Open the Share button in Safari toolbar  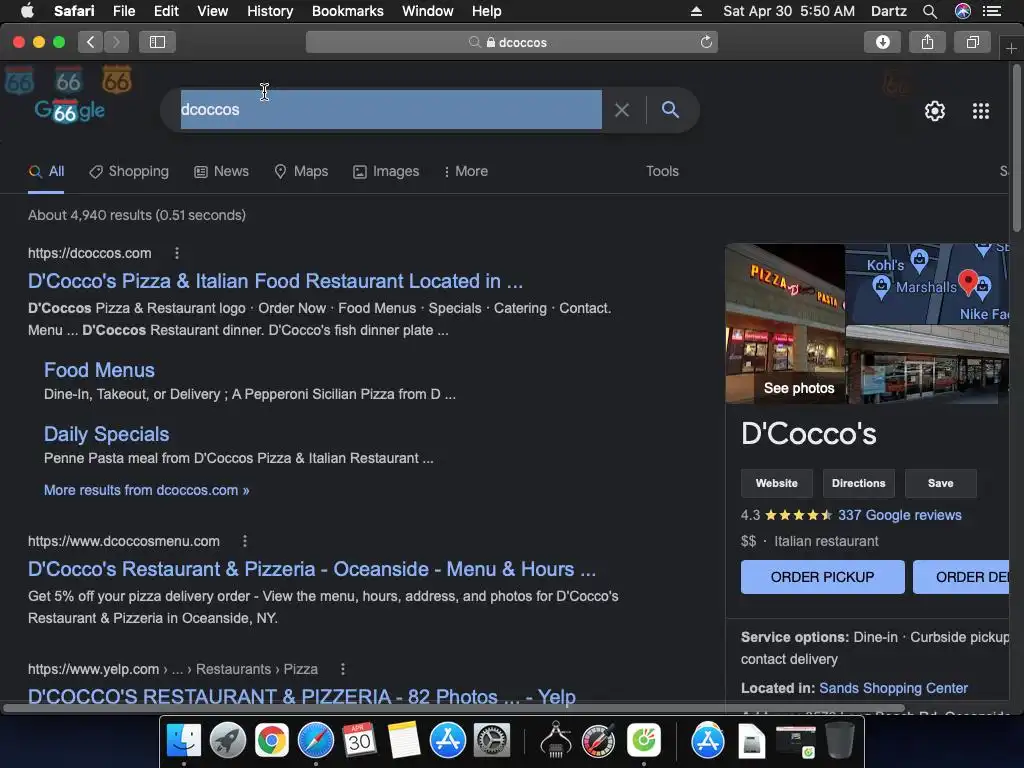pos(927,42)
